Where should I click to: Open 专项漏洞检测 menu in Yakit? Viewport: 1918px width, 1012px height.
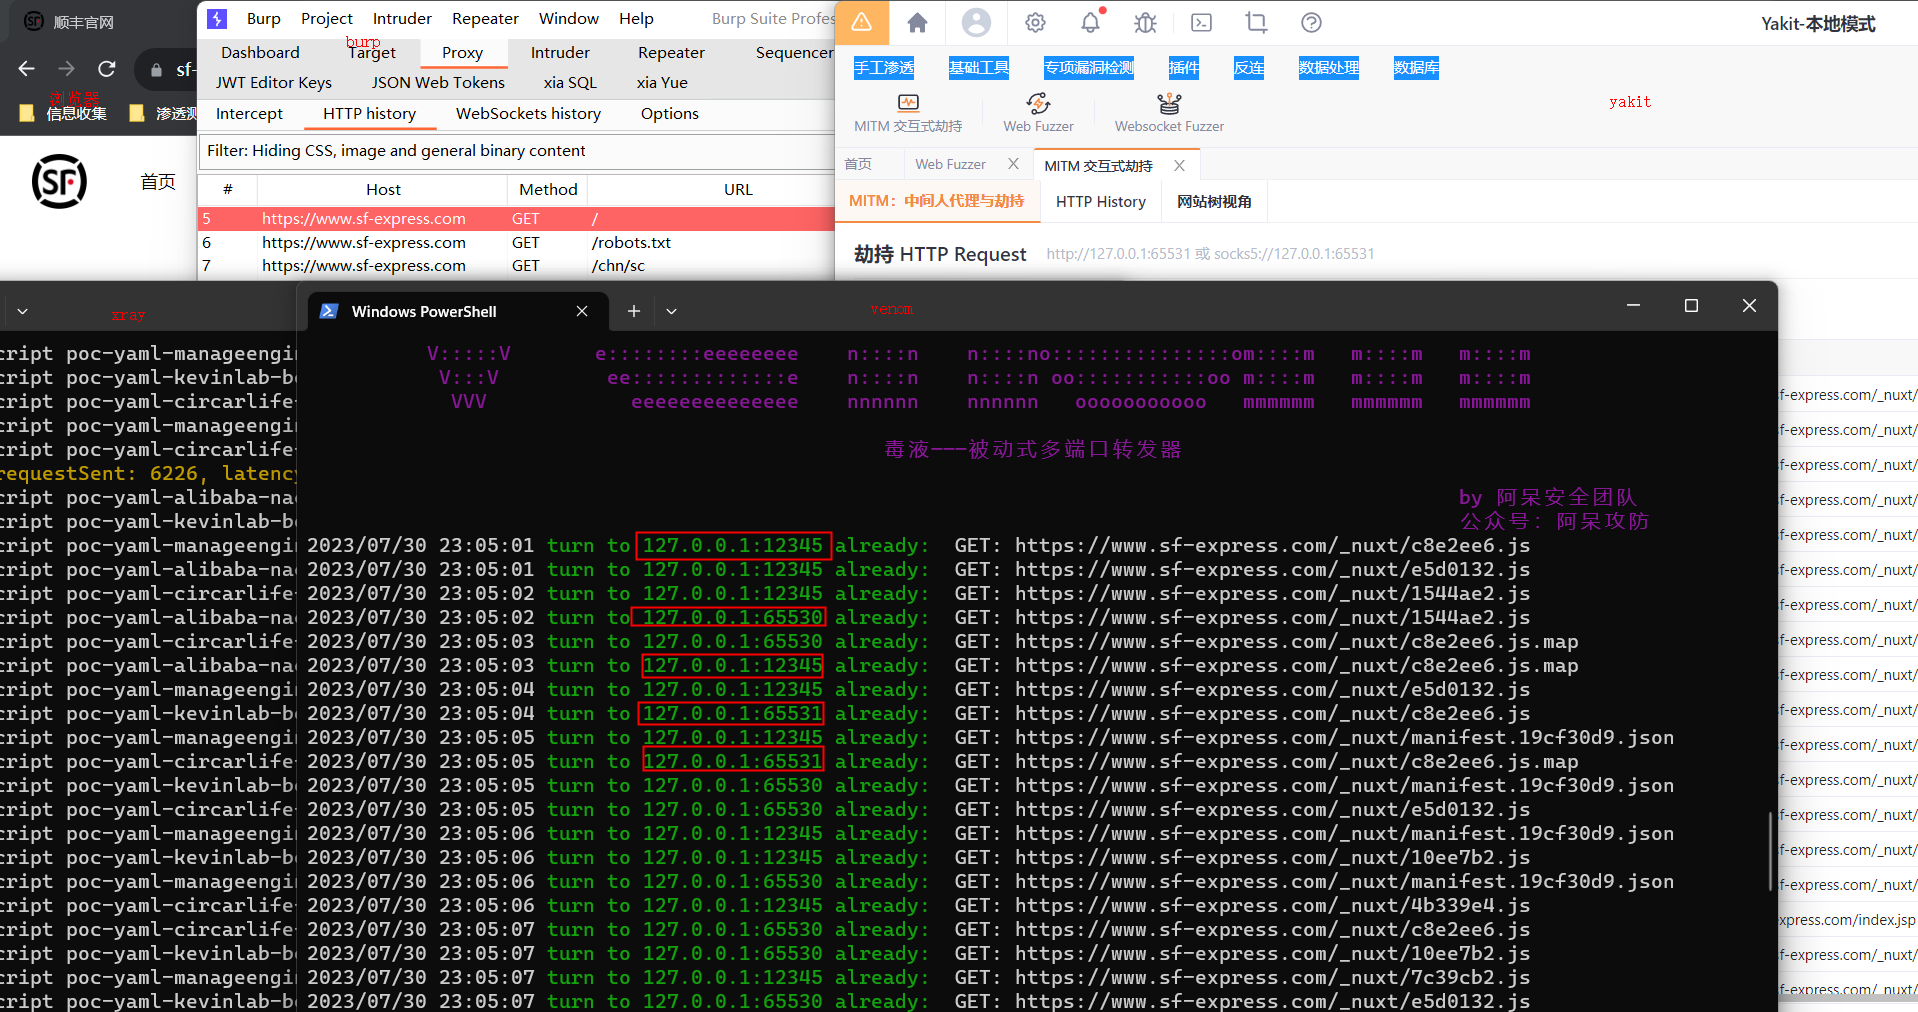[1089, 67]
